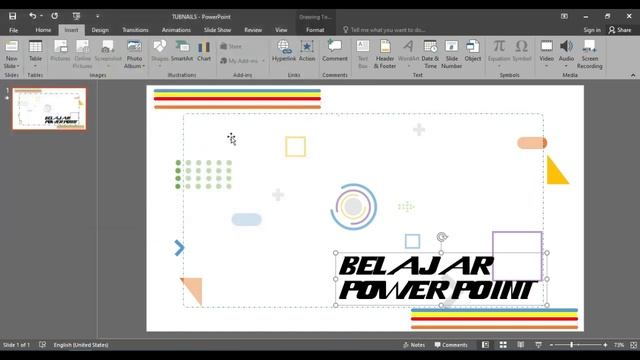The image size is (640, 360).
Task: Start Slide Show from status bar
Action: (538, 345)
